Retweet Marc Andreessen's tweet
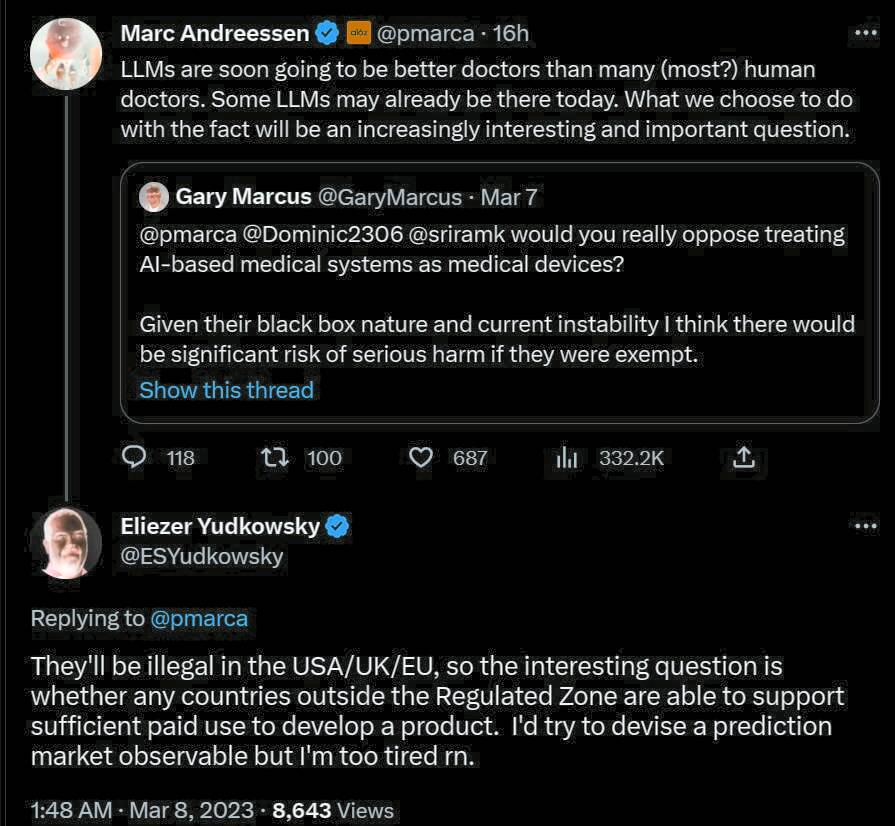 (272, 458)
